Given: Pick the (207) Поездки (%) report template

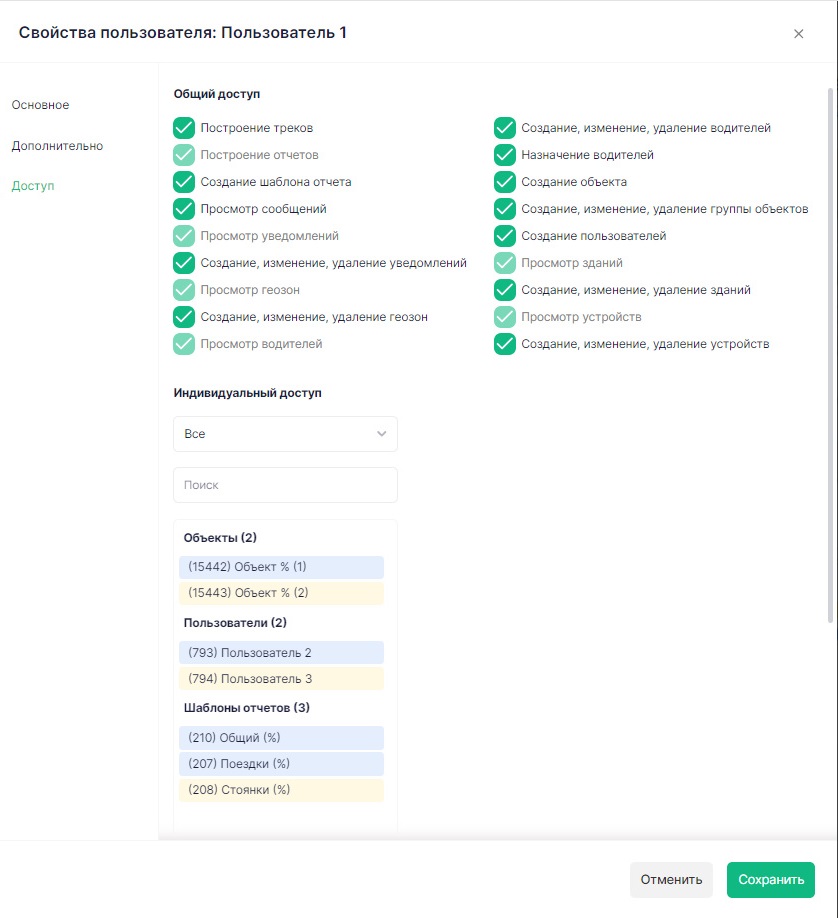Looking at the screenshot, I should point(281,763).
